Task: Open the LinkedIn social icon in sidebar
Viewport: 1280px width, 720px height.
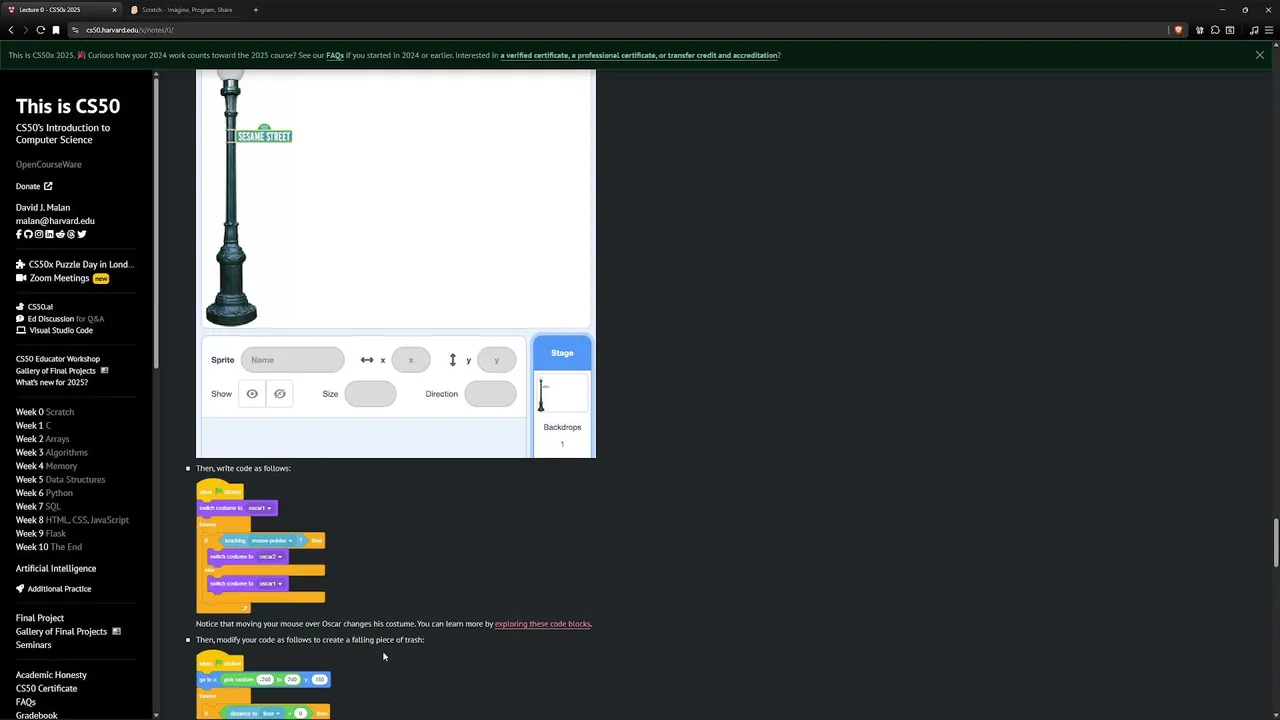Action: tap(49, 234)
